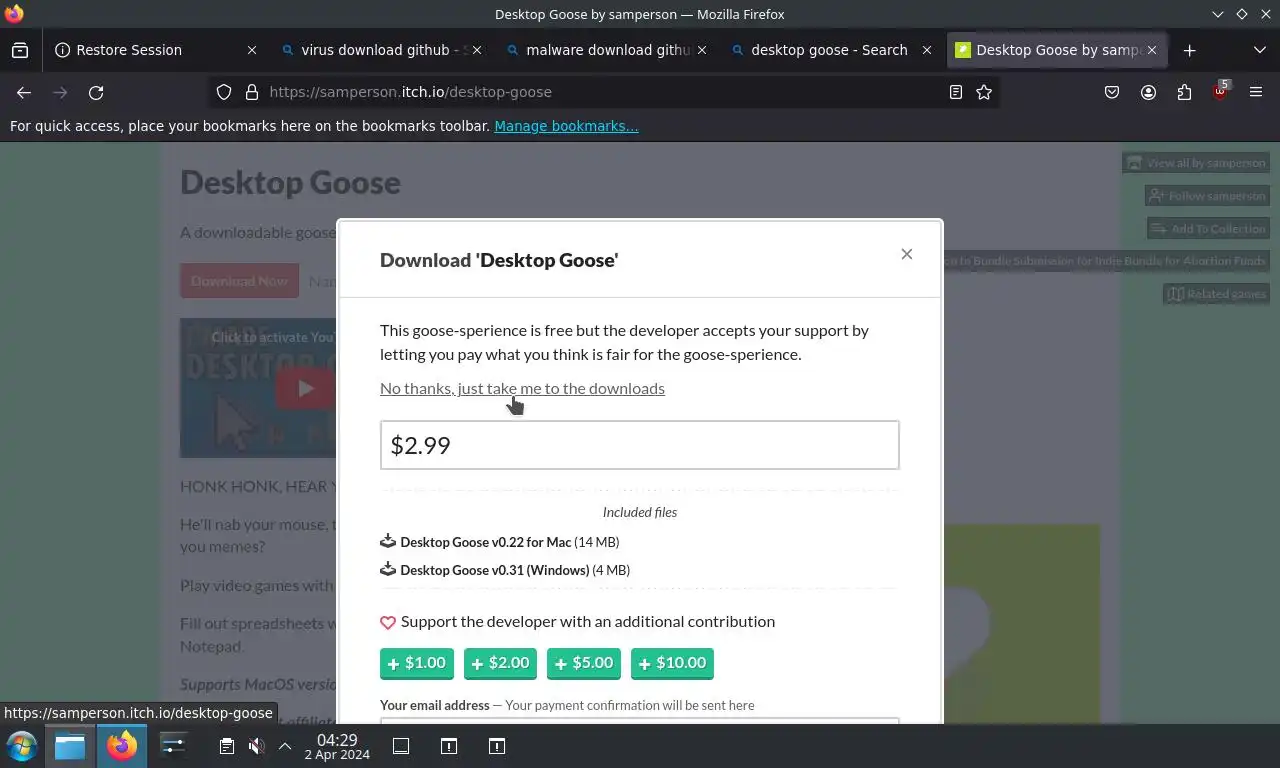Switch to the Restore Session tab
1280x768 pixels.
pos(157,50)
